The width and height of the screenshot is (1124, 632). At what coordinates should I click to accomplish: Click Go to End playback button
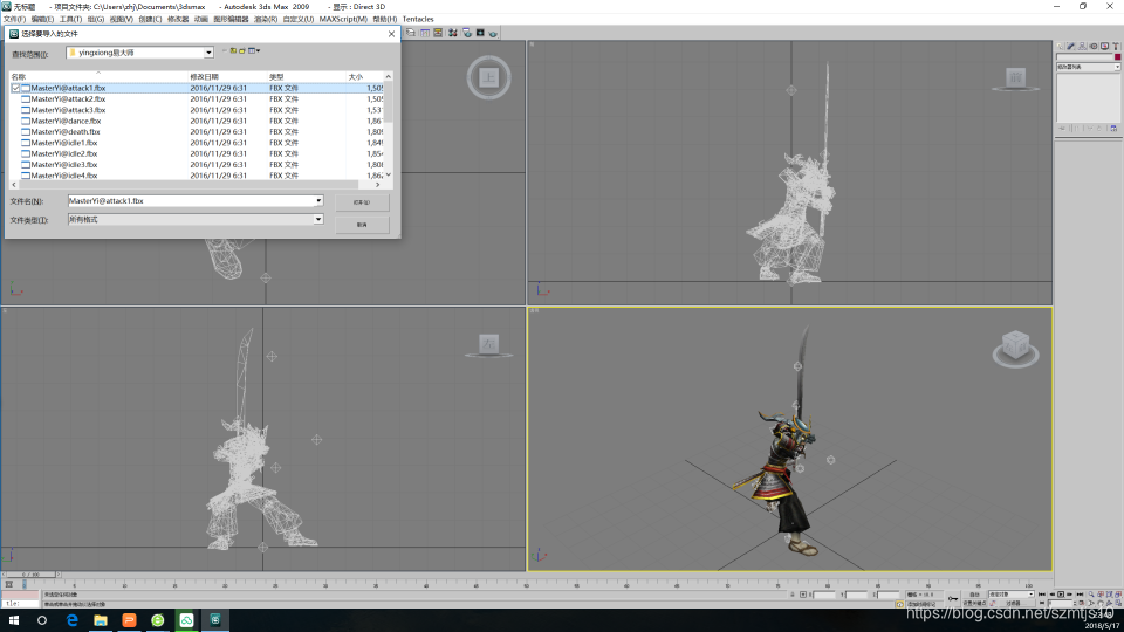pyautogui.click(x=1080, y=594)
